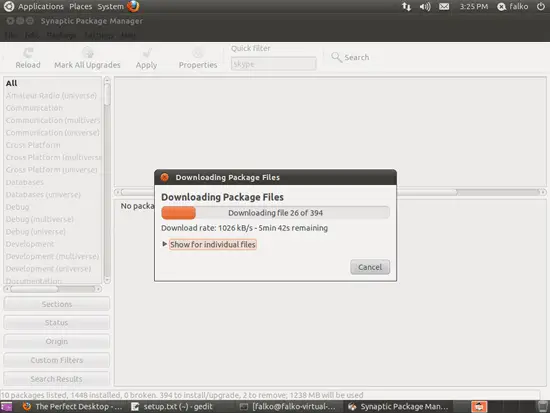The height and width of the screenshot is (413, 550).
Task: Switch to Synaptic Package Manager taskbar entry
Action: 398,407
